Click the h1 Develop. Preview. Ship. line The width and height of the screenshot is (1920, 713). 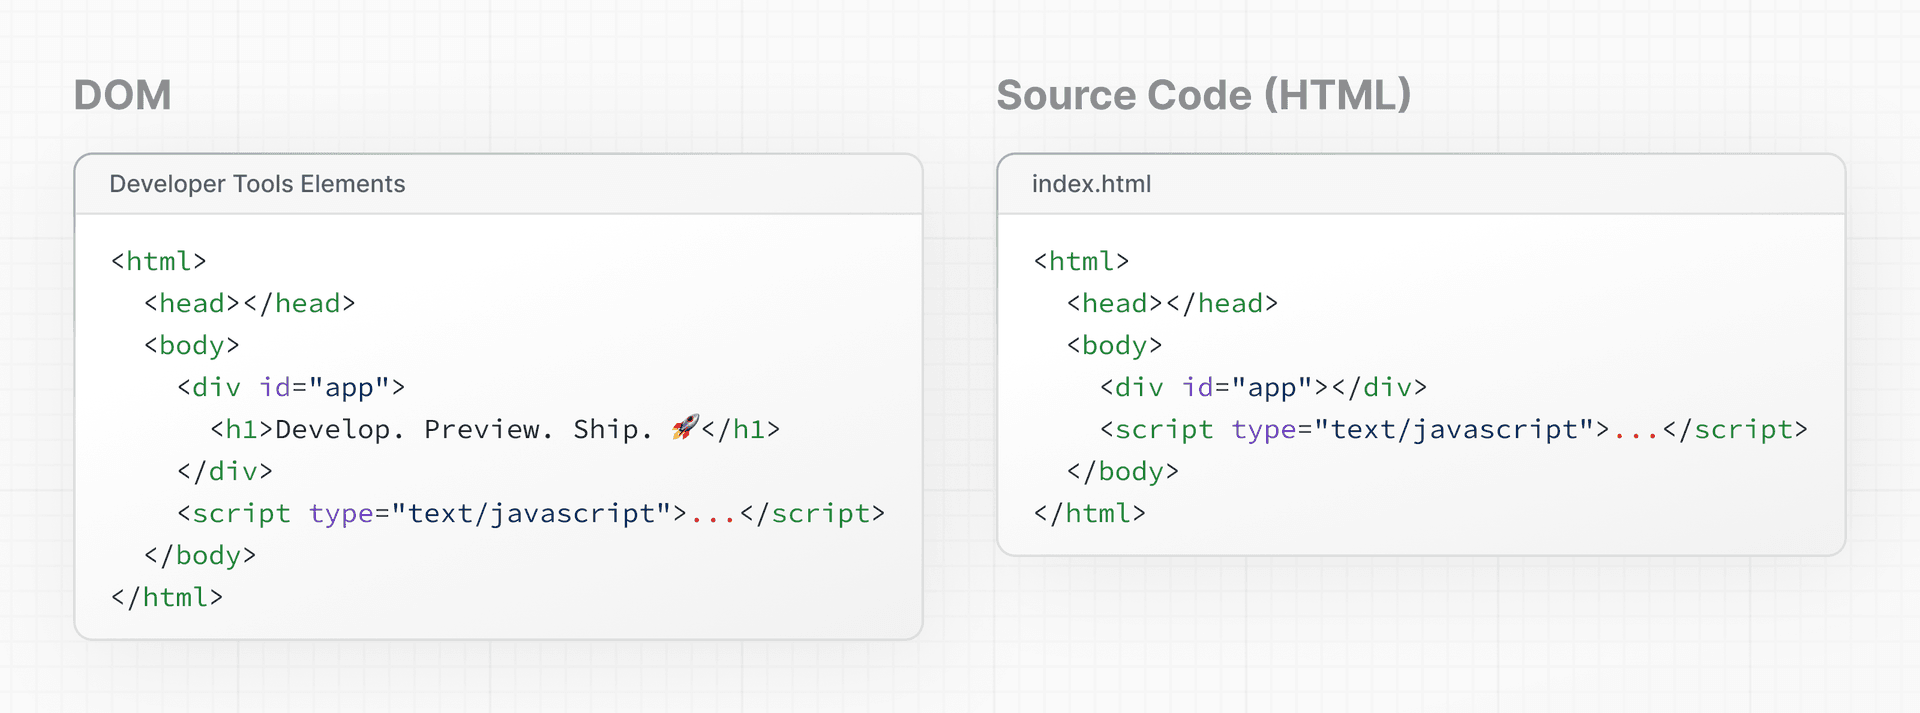pos(495,430)
